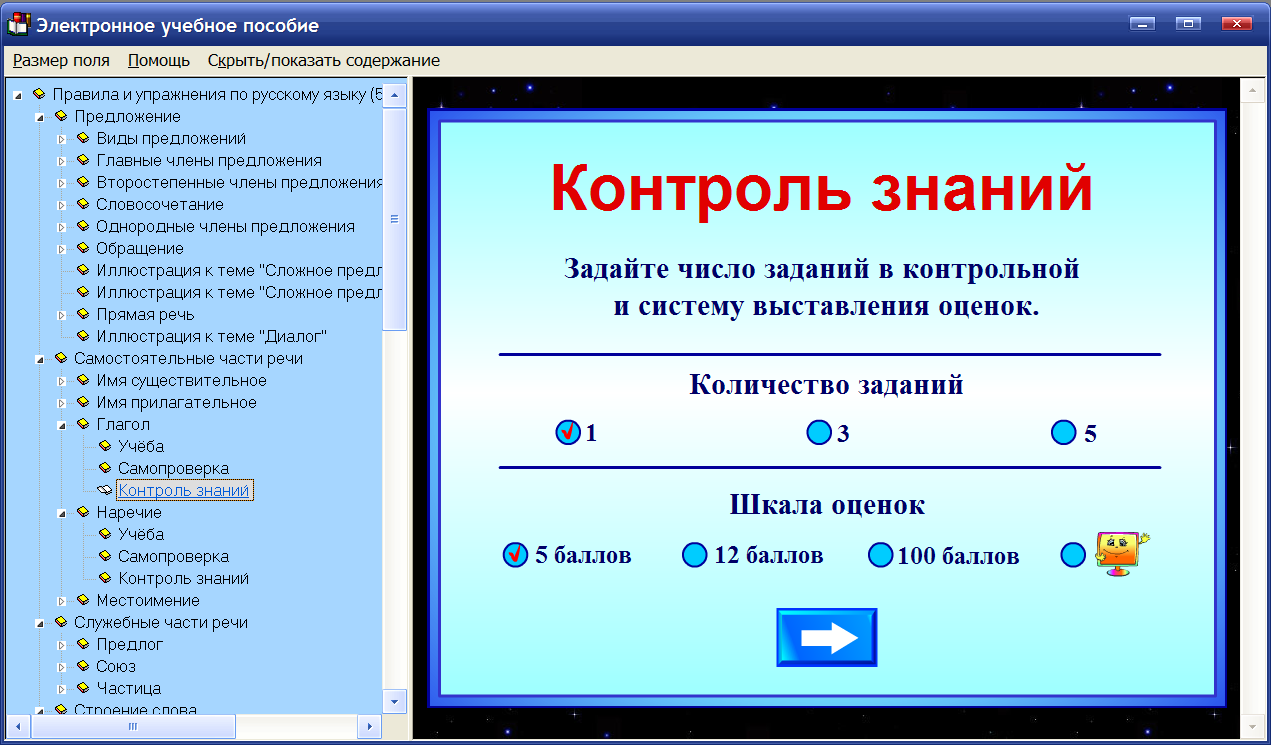Expand the "Предлог" tree node
This screenshot has height=745, width=1271.
point(62,644)
